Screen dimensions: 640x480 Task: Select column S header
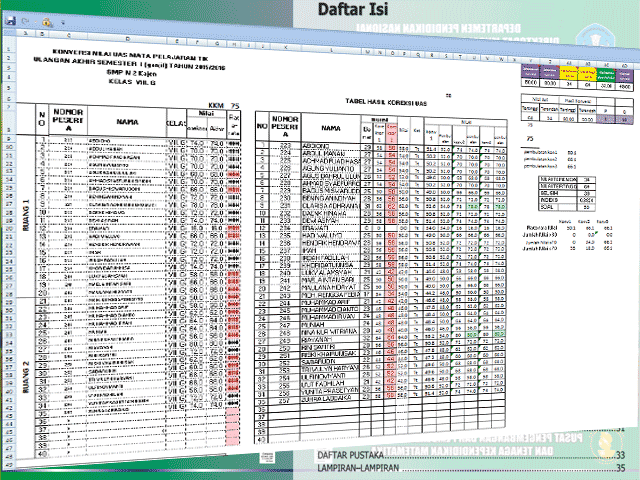coord(446,56)
